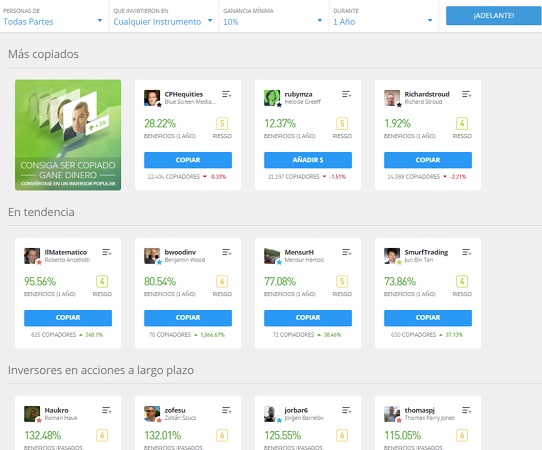Open the Todas Partes location dropdown
542x450 pixels.
pos(53,17)
